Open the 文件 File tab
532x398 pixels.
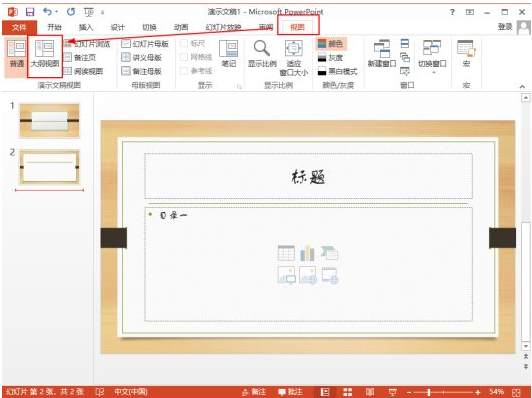point(19,27)
